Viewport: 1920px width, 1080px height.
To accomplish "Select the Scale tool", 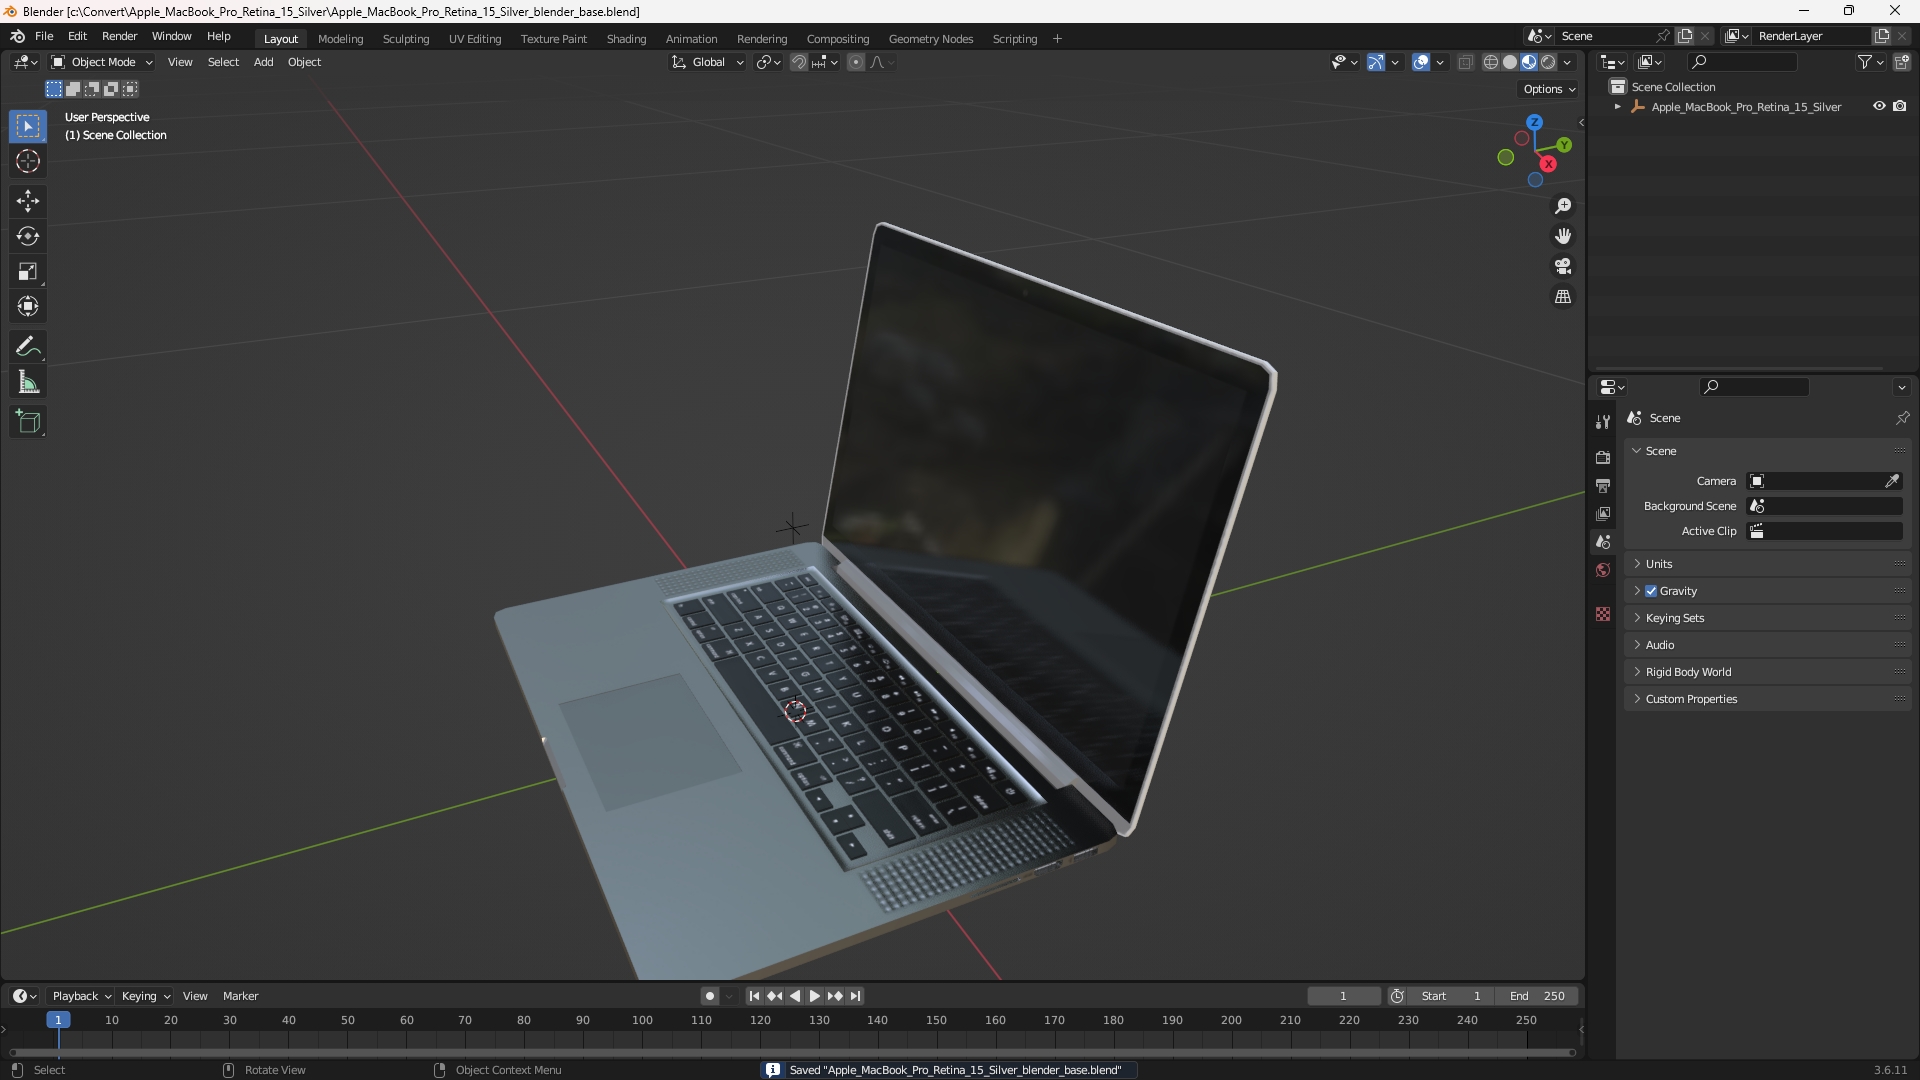I will (x=28, y=271).
